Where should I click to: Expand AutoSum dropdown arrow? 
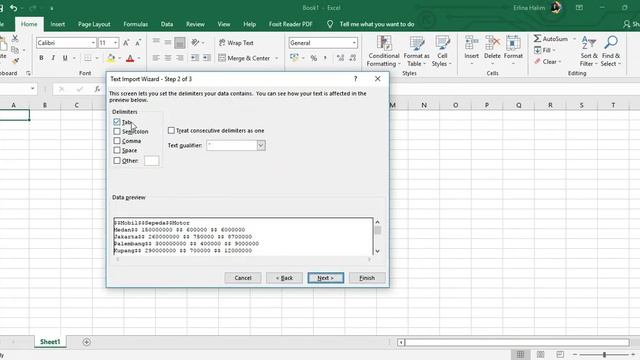pyautogui.click(x=574, y=39)
